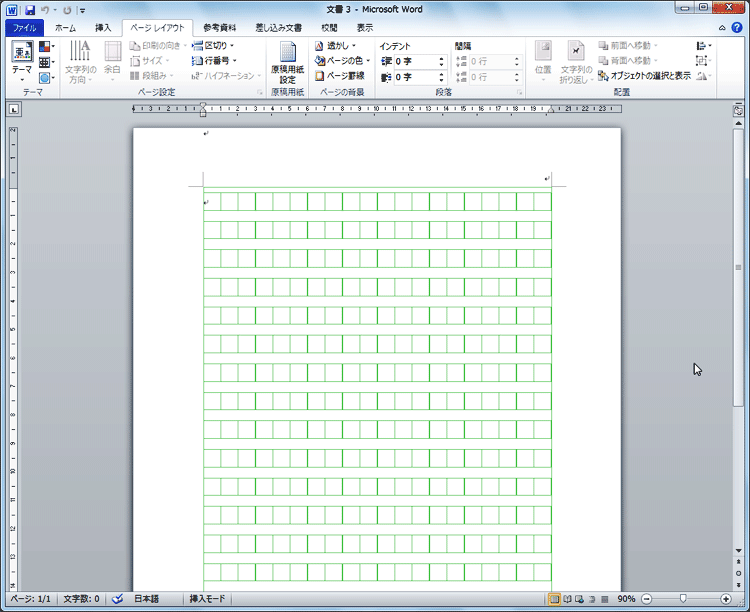This screenshot has height=612, width=750.
Task: Click vertical scrollbar down arrow
Action: pyautogui.click(x=739, y=550)
